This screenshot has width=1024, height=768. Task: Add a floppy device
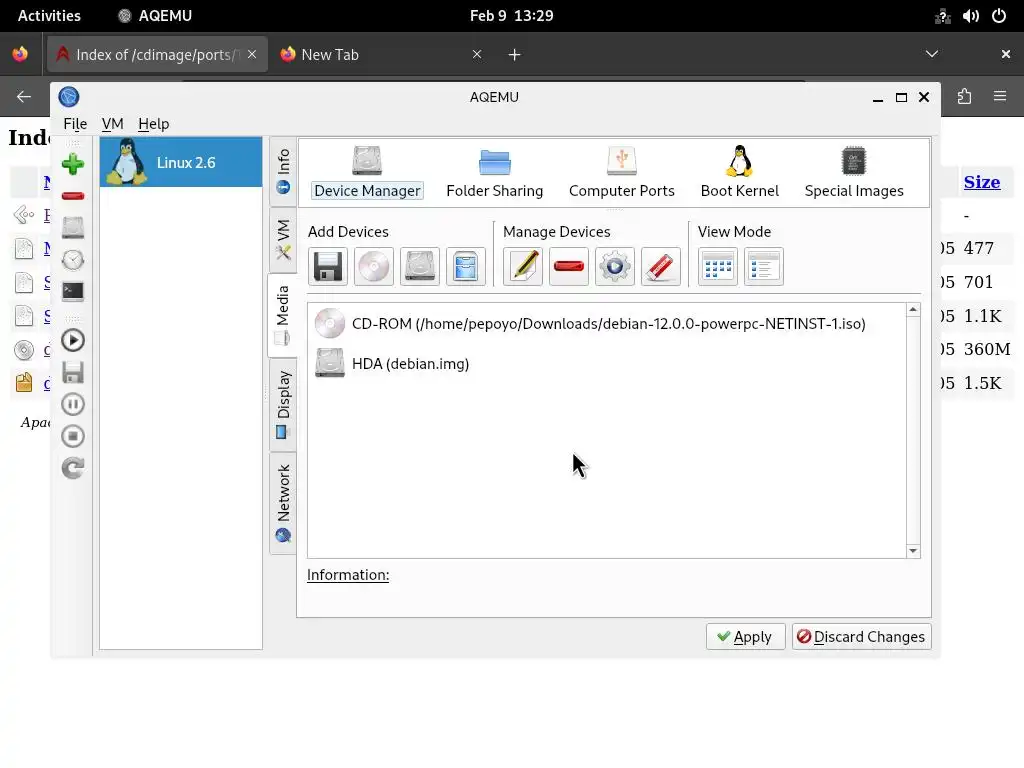pos(328,266)
